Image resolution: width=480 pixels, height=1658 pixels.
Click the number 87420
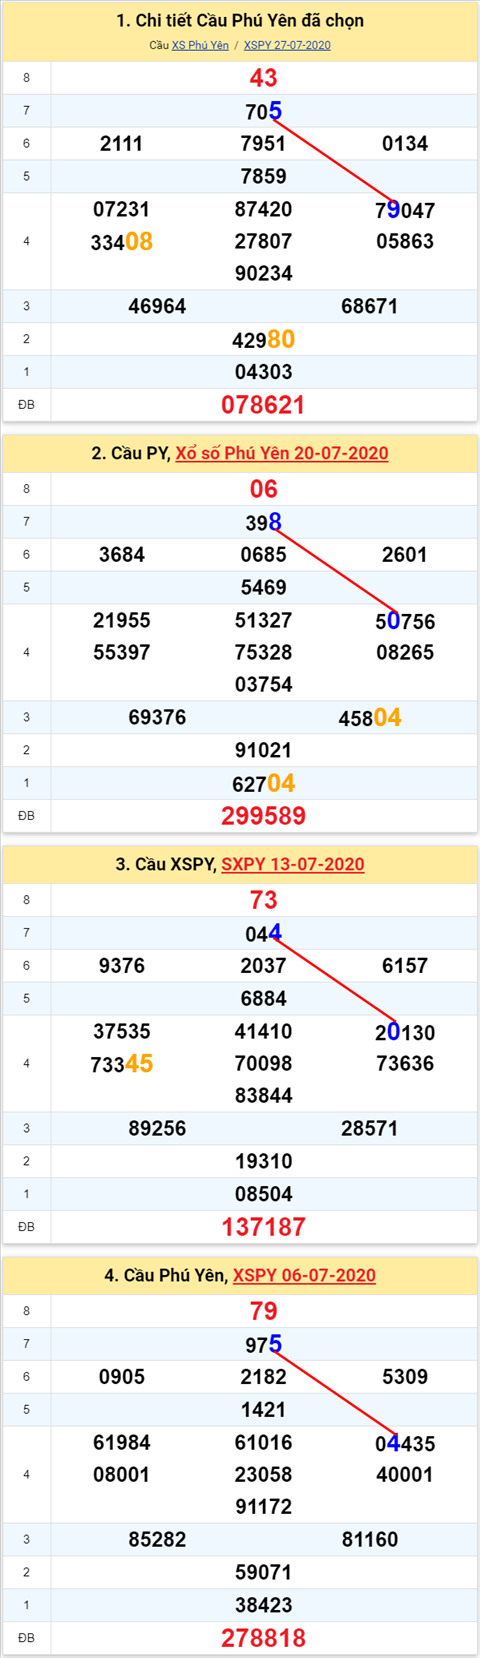click(263, 209)
